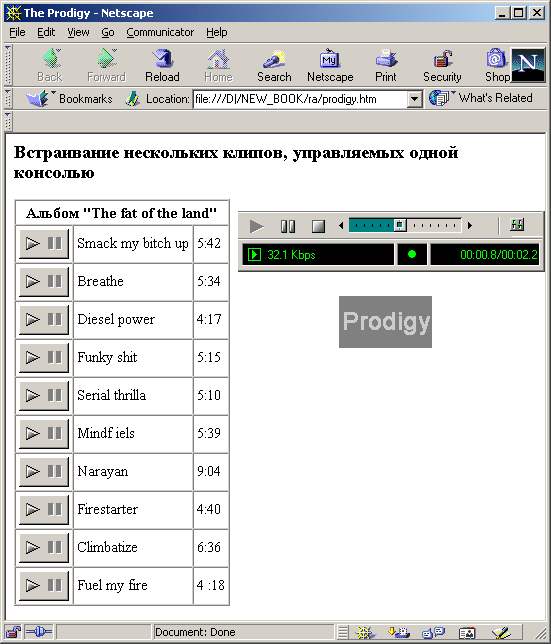
Task: Play the Diesel power track
Action: tap(33, 319)
